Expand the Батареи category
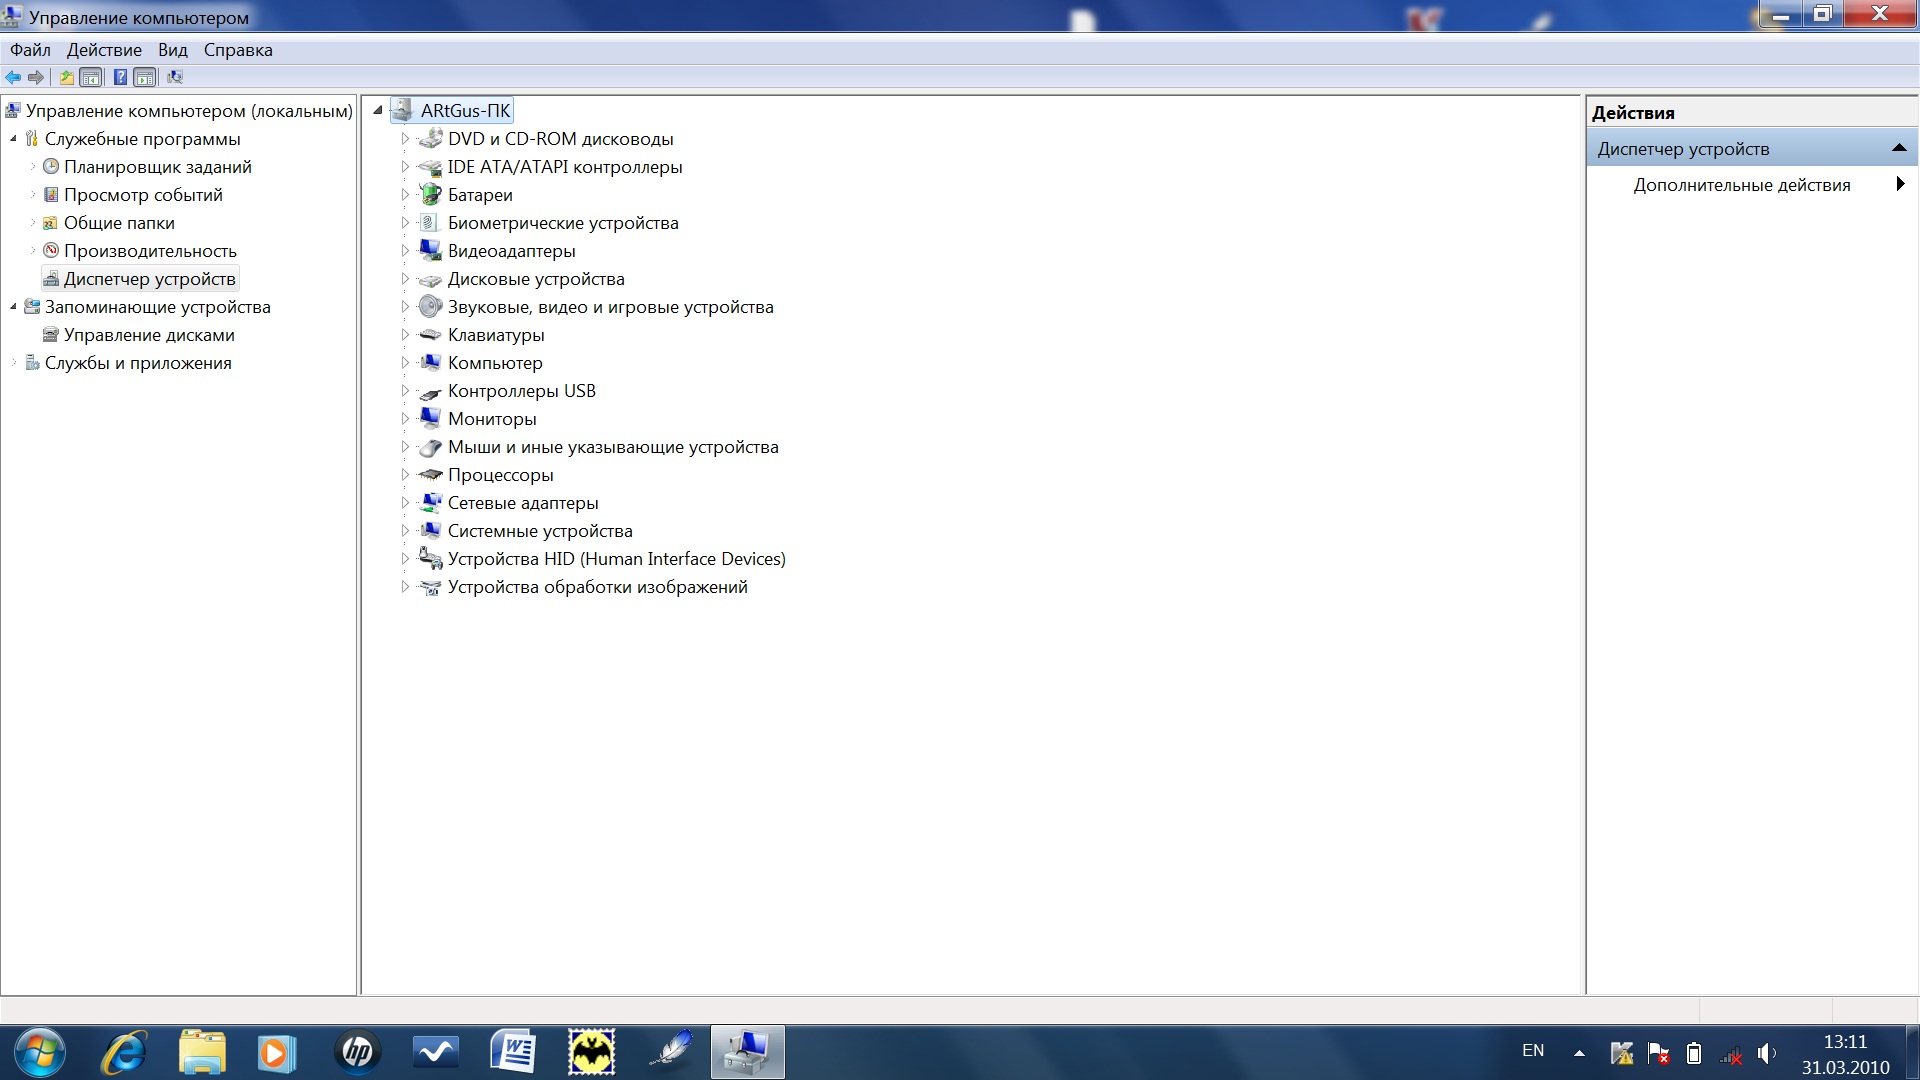 coord(405,195)
